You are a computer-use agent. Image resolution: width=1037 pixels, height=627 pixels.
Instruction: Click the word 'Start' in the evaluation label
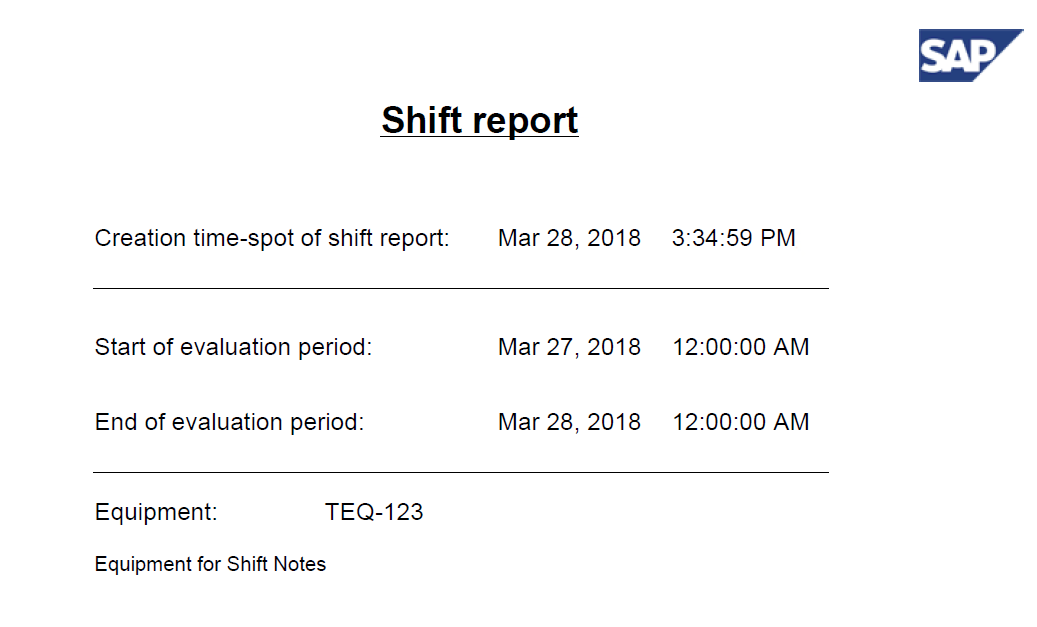118,348
